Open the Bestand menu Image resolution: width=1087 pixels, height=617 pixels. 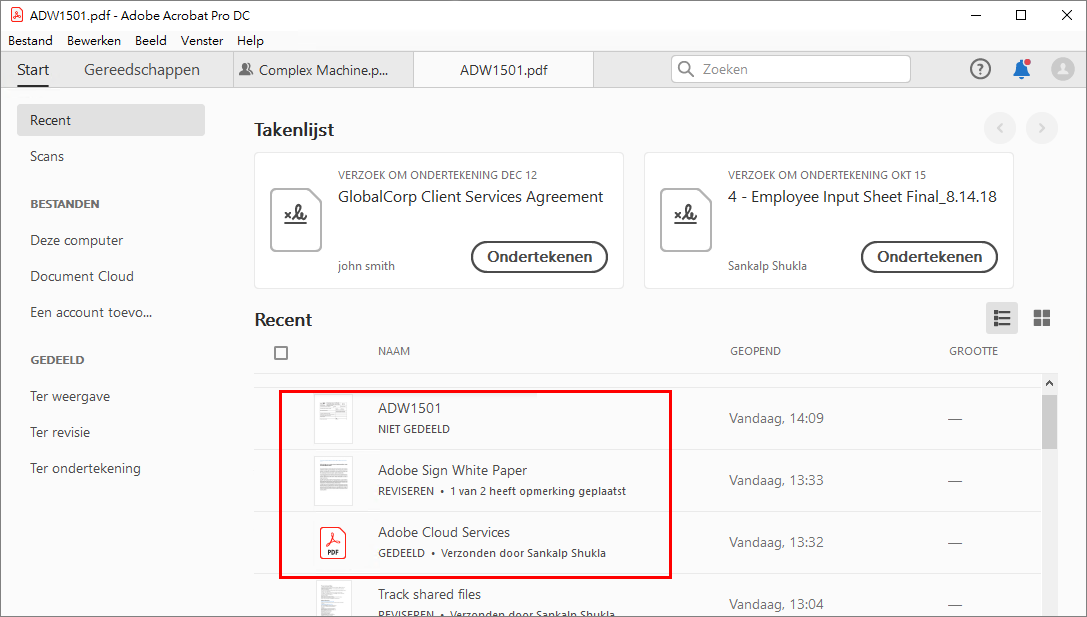coord(31,41)
